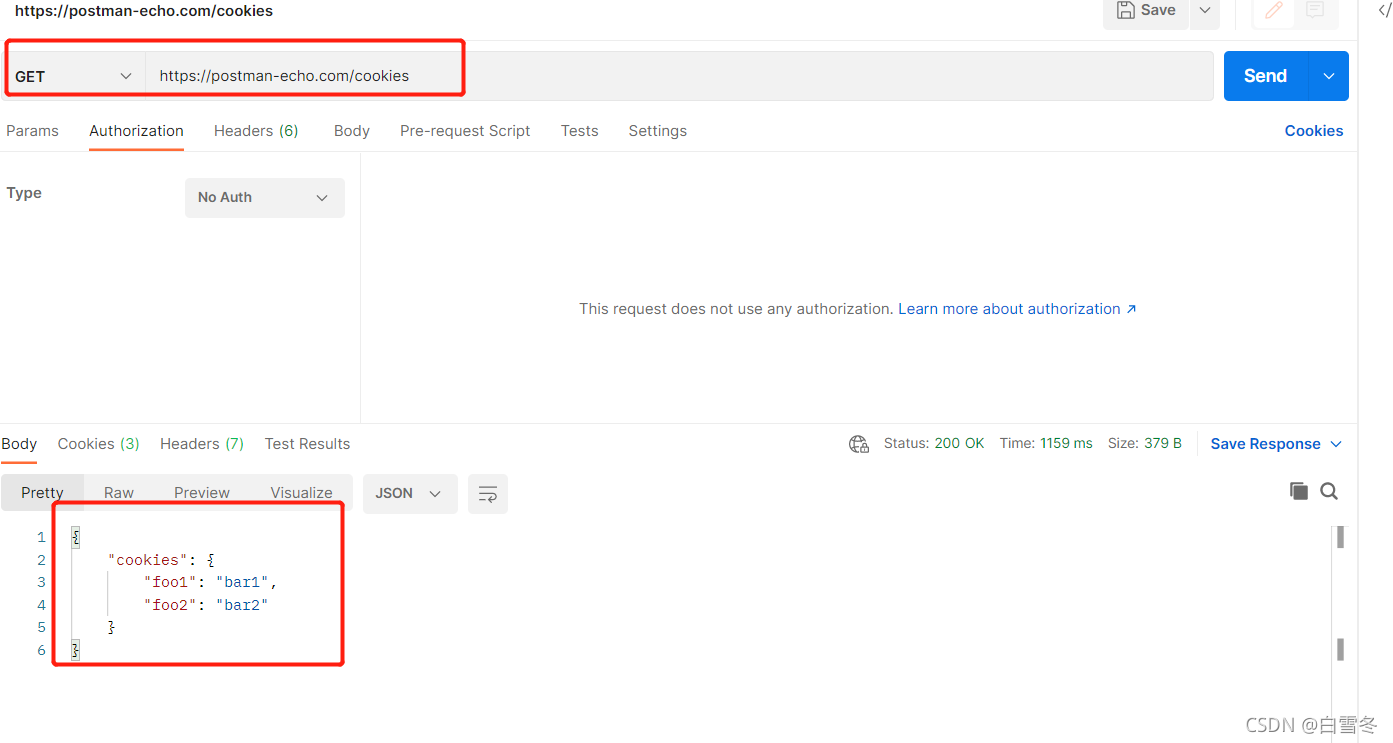Image resolution: width=1393 pixels, height=743 pixels.
Task: Click the "cookies" key in response
Action: (147, 560)
